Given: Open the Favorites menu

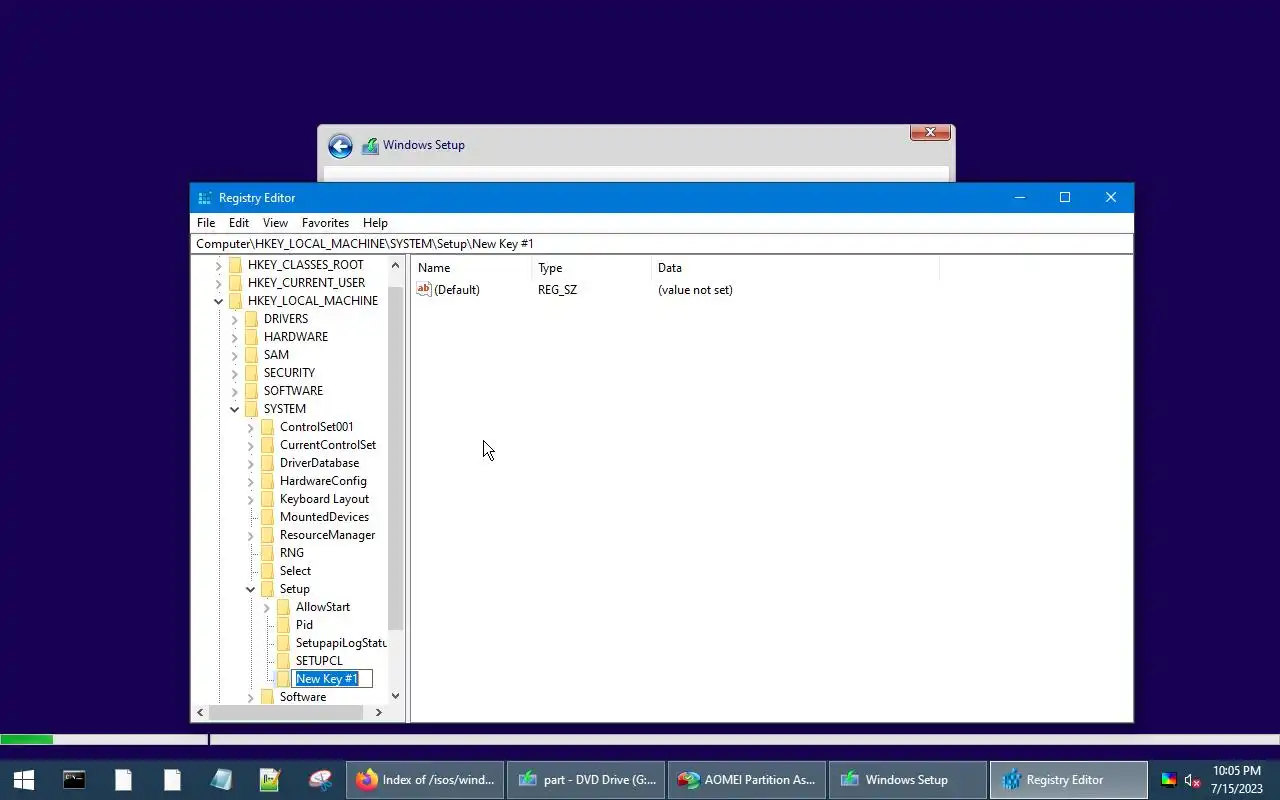Looking at the screenshot, I should (325, 223).
